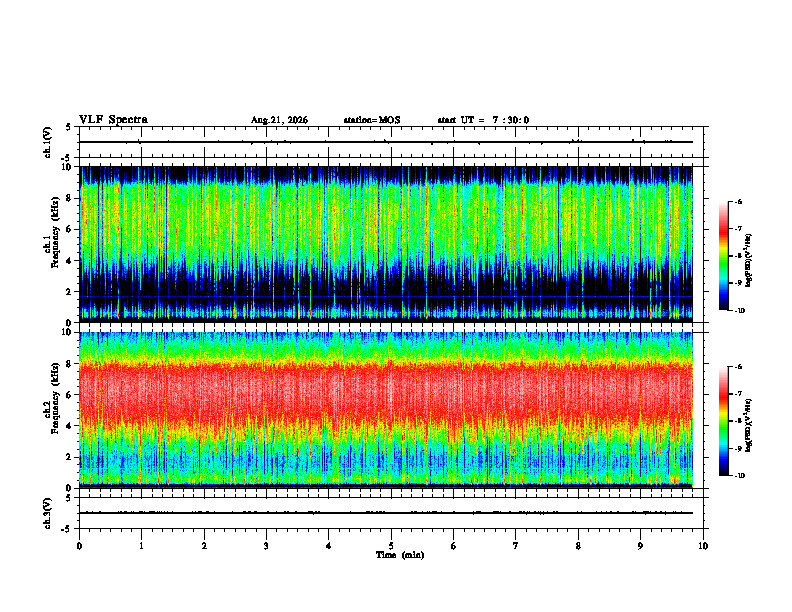Click the 2 minute tick label

204,546
